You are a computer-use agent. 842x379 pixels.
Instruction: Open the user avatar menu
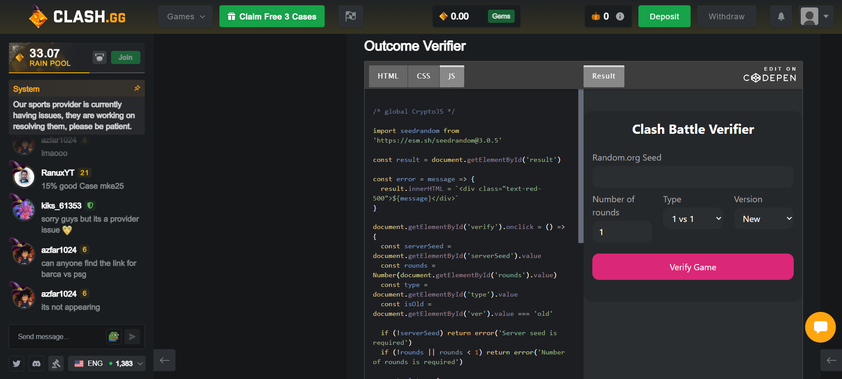click(816, 17)
